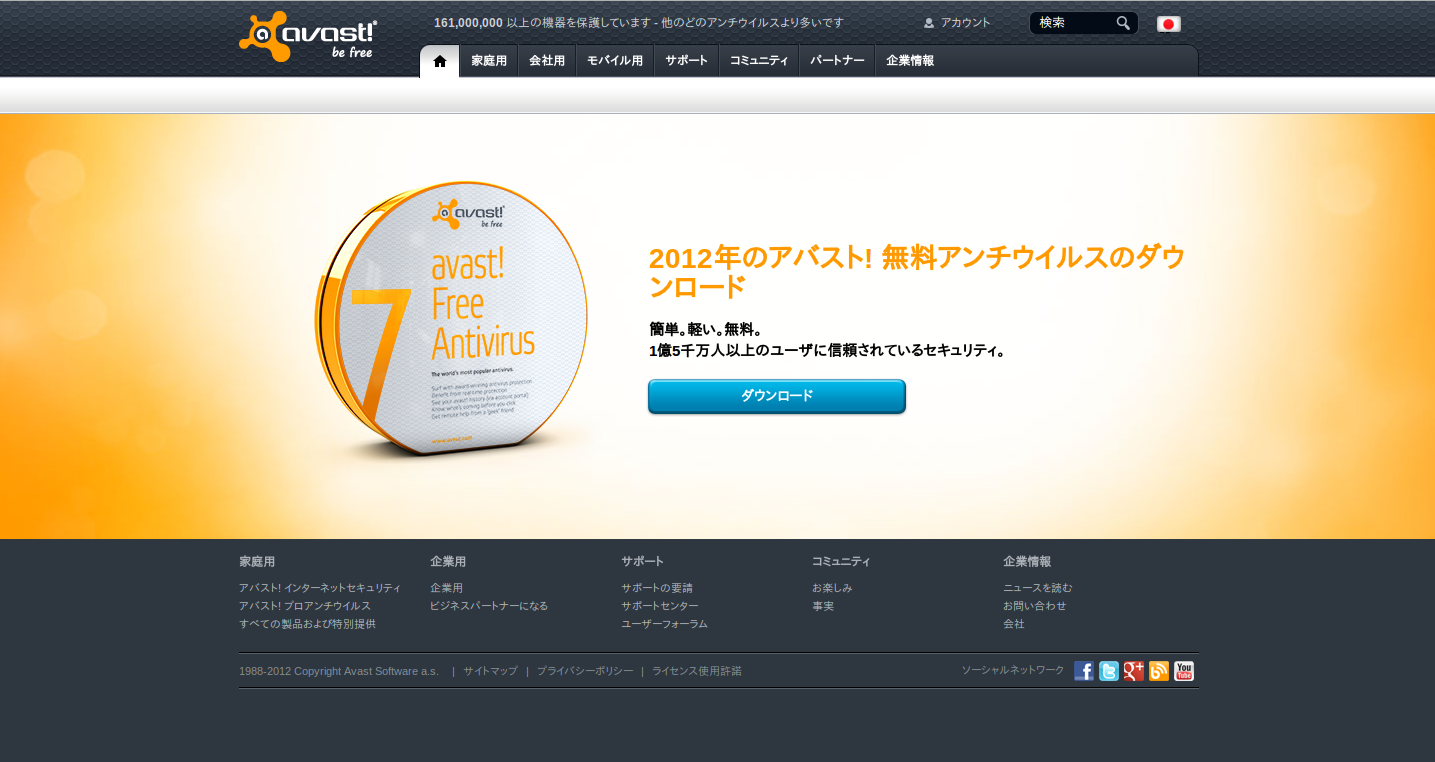
Task: Click the avast! Free Antivirus box image
Action: coord(451,320)
